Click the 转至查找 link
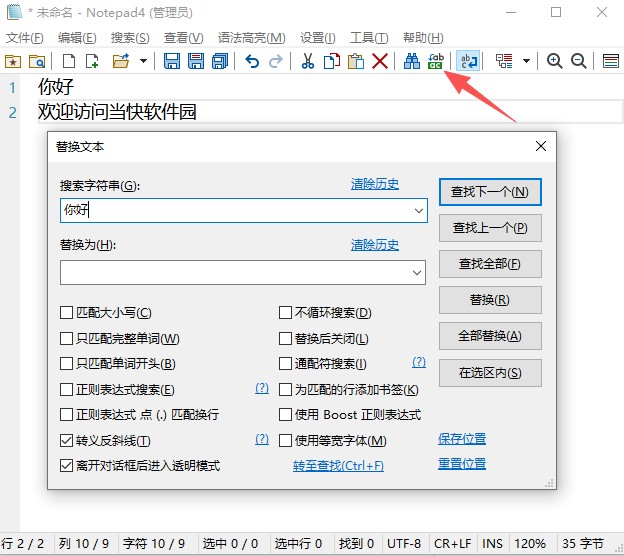This screenshot has height=556, width=624. click(338, 466)
